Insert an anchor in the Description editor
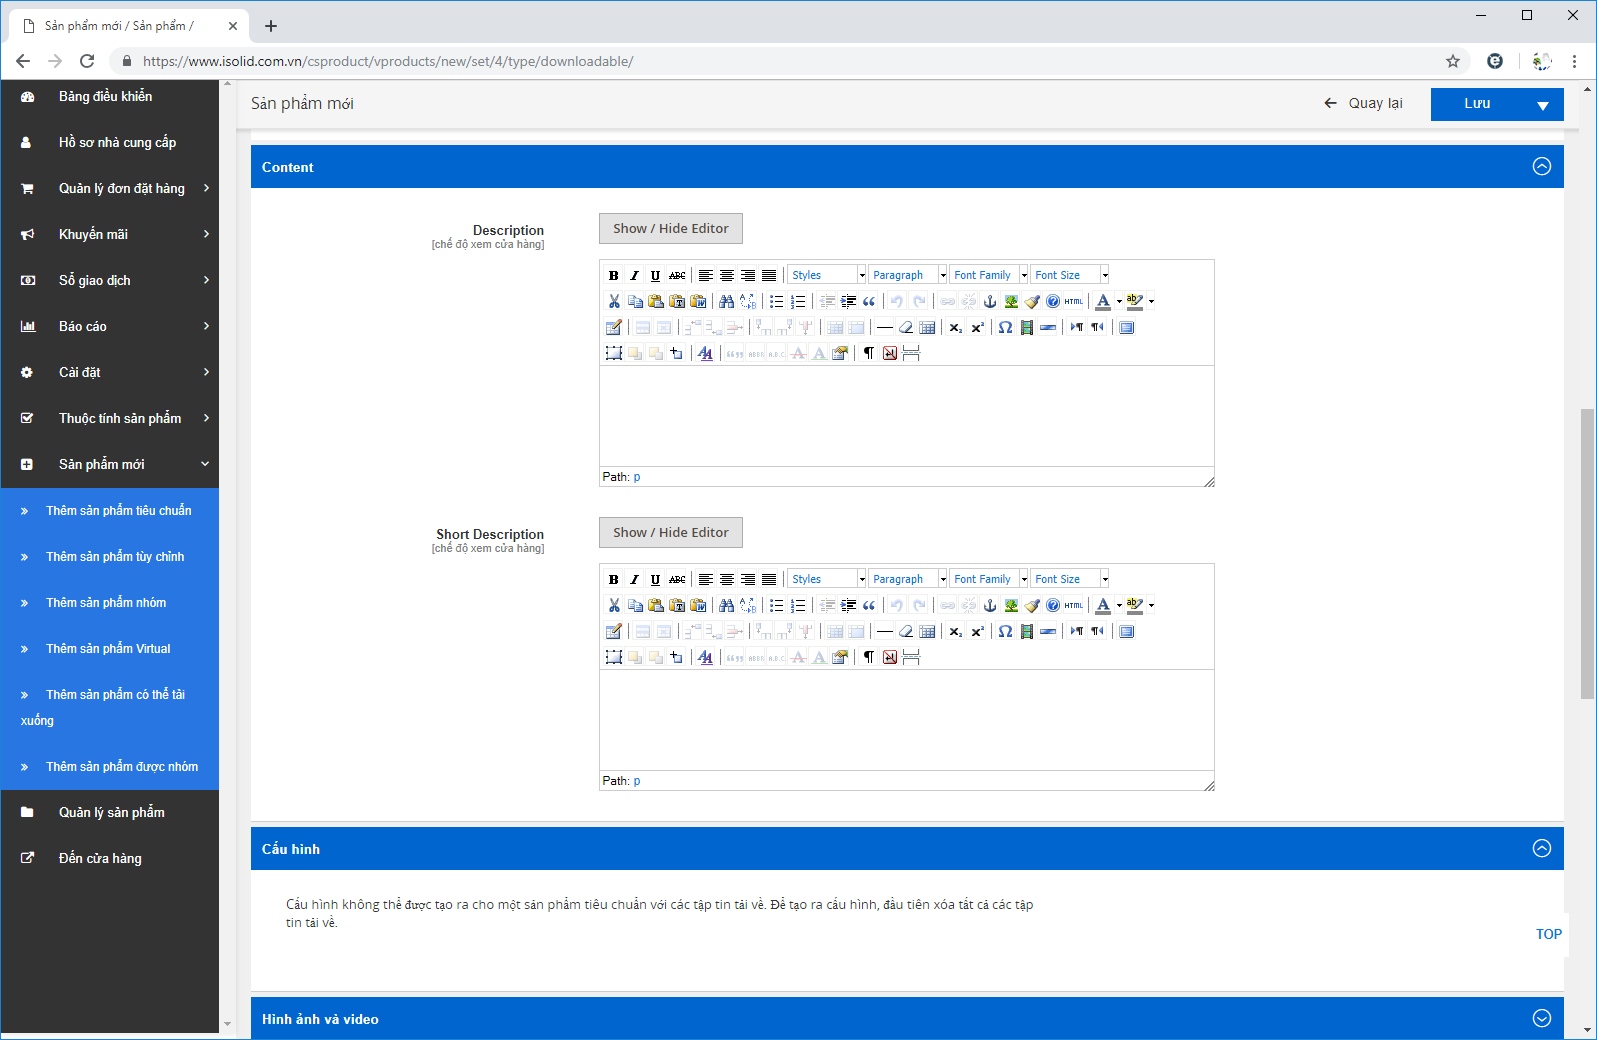Screen dimensions: 1597x1040 coord(990,301)
